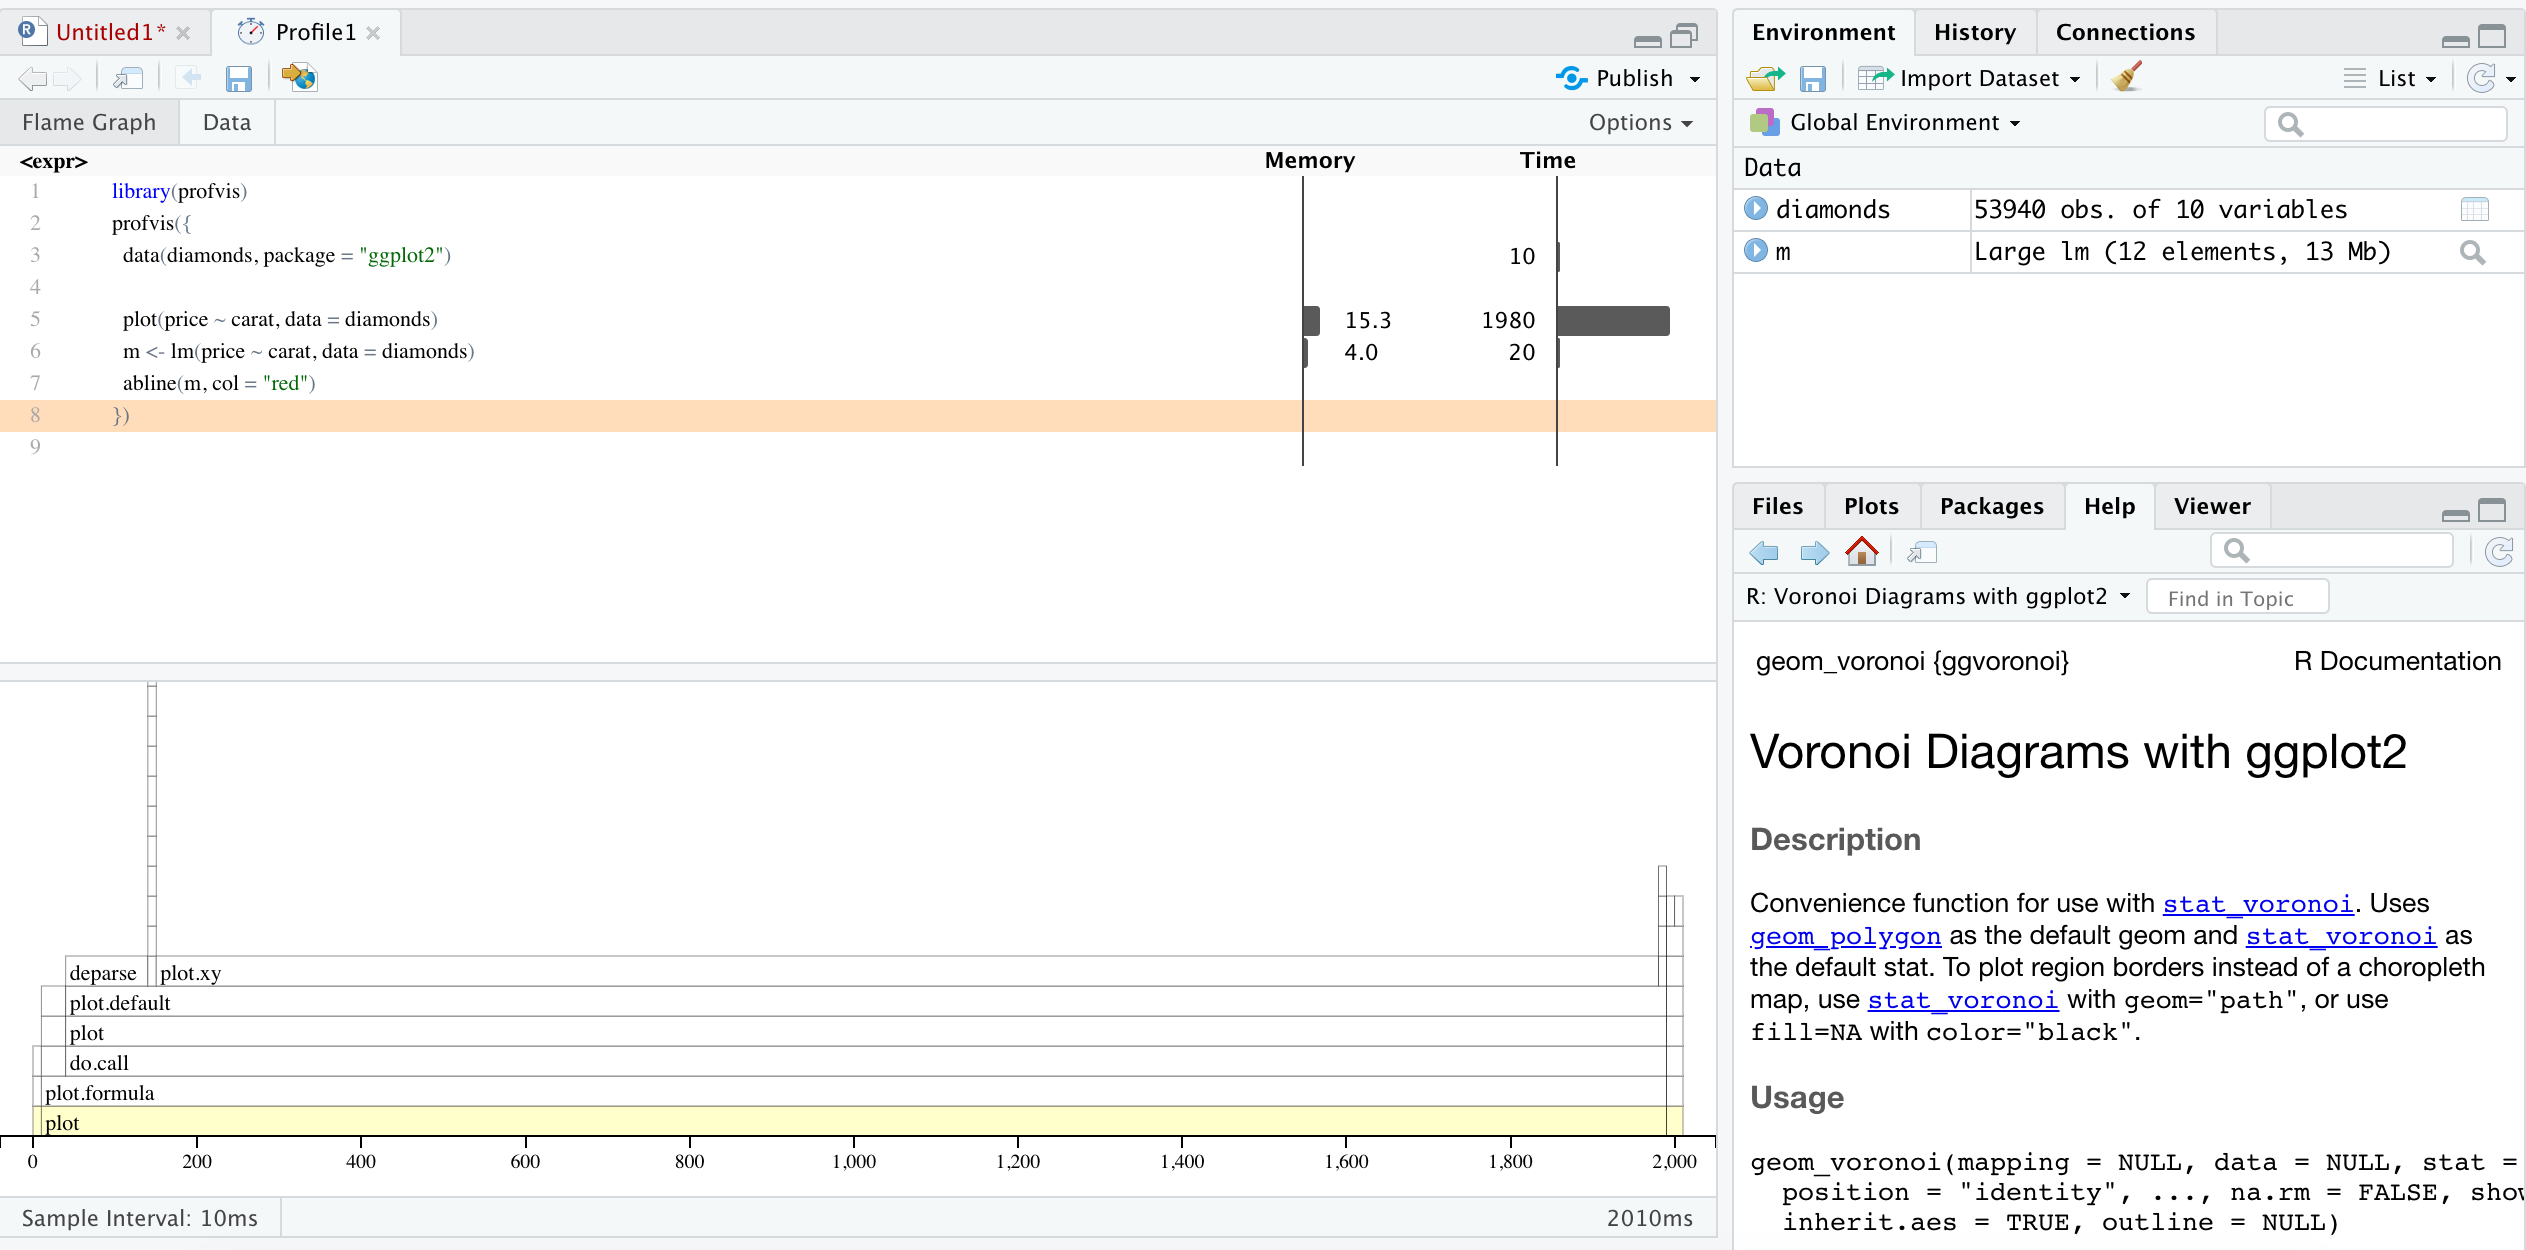The height and width of the screenshot is (1250, 2526).
Task: Expand the m lm object
Action: [x=1756, y=250]
